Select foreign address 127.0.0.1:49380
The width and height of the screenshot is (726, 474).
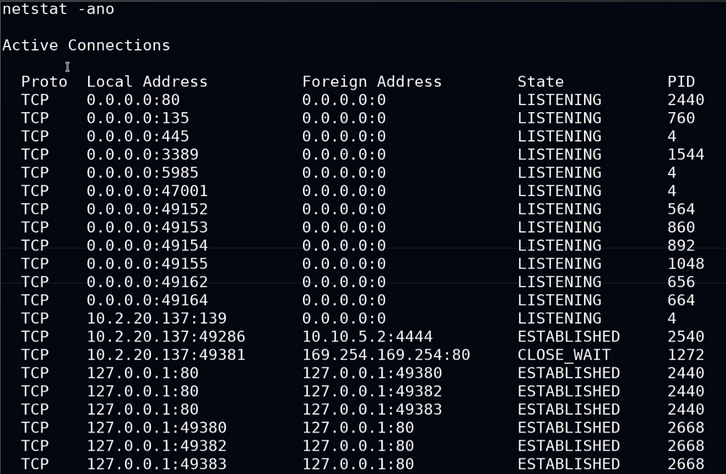click(372, 373)
